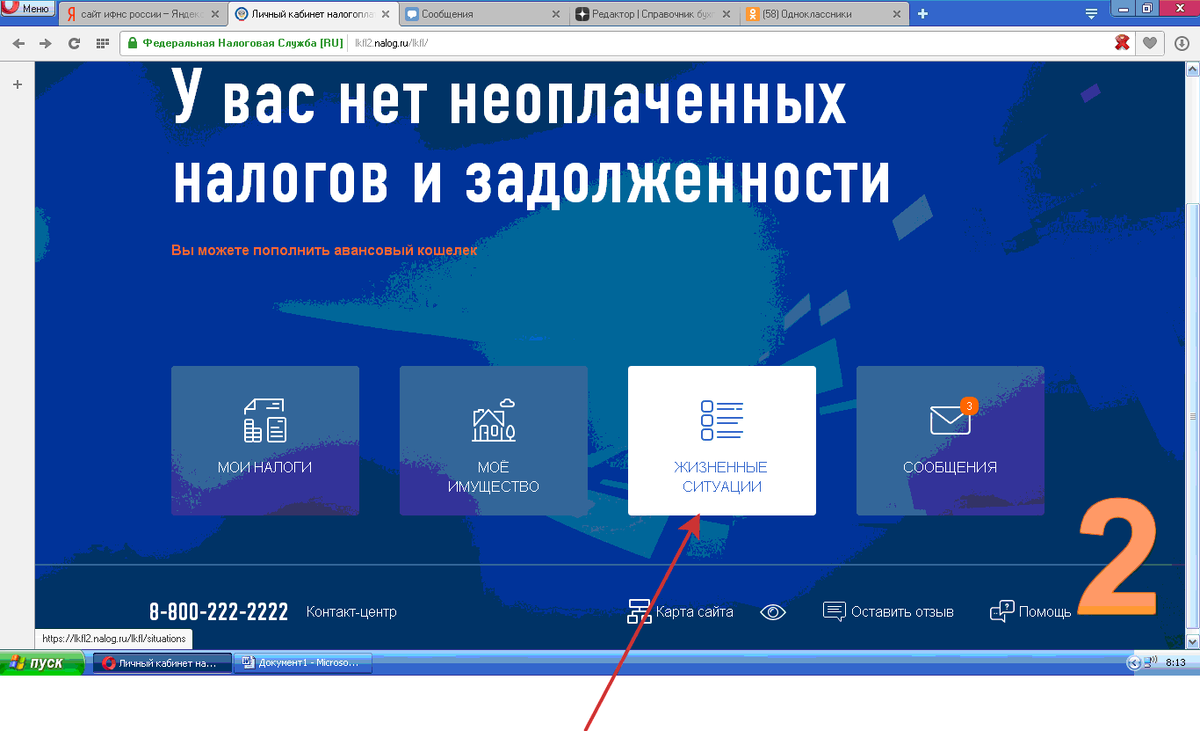Screen dimensions: 1200x731
Task: Toggle the eye visibility icon in footer
Action: click(x=772, y=612)
